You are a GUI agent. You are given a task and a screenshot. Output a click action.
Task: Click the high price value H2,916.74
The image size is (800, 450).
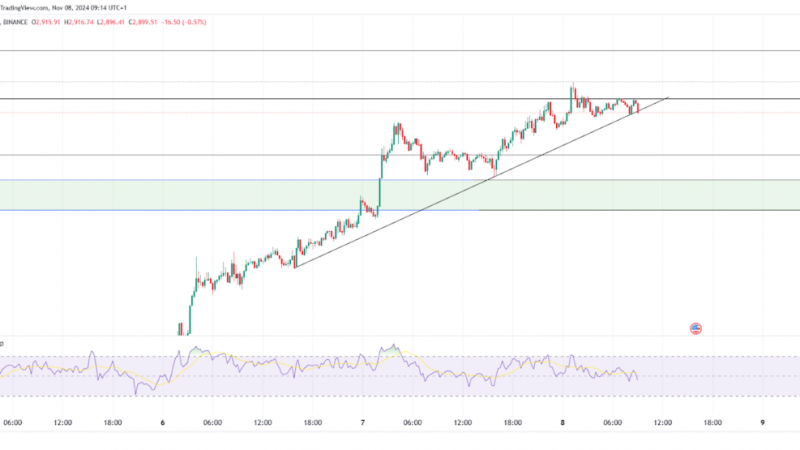point(79,22)
